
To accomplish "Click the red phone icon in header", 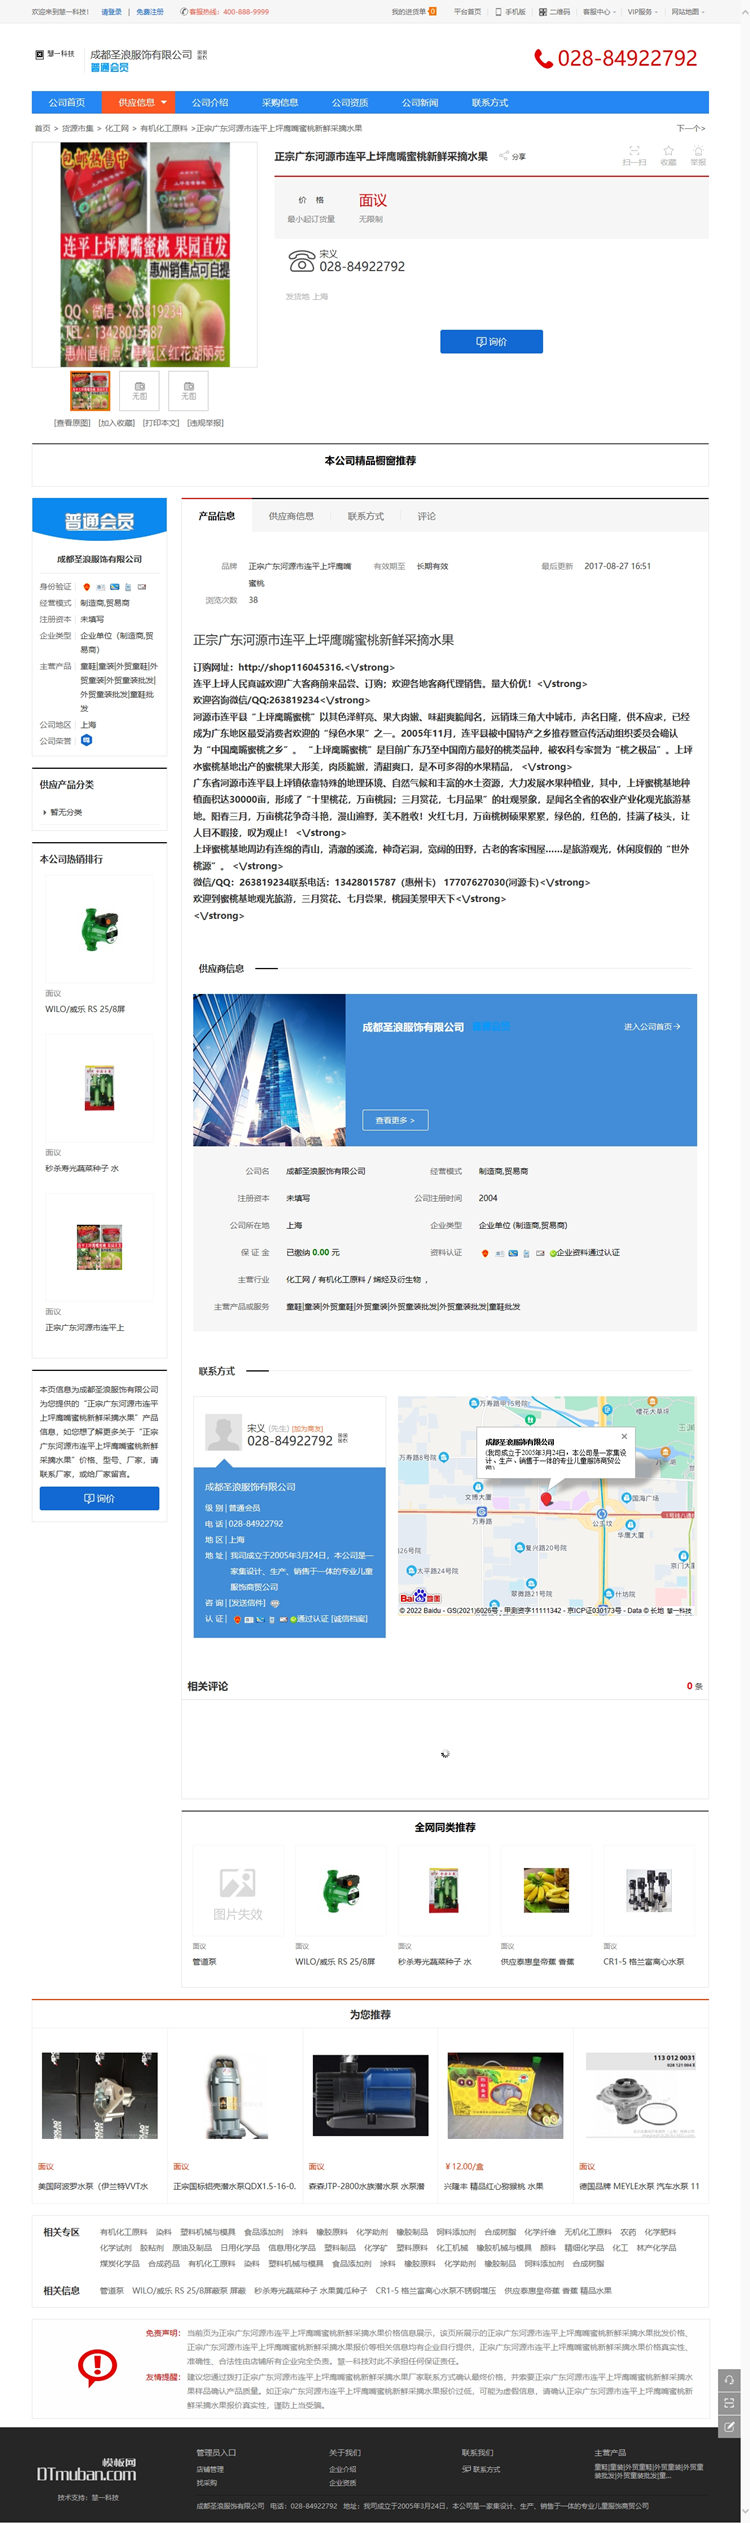I will coord(543,59).
